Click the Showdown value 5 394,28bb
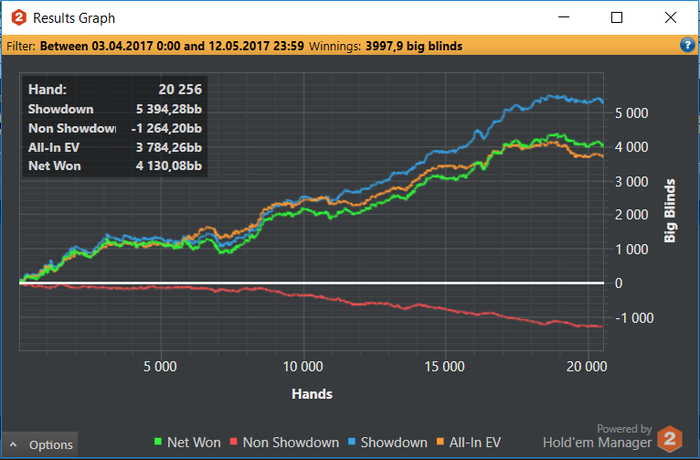Viewport: 700px width, 460px height. (169, 109)
